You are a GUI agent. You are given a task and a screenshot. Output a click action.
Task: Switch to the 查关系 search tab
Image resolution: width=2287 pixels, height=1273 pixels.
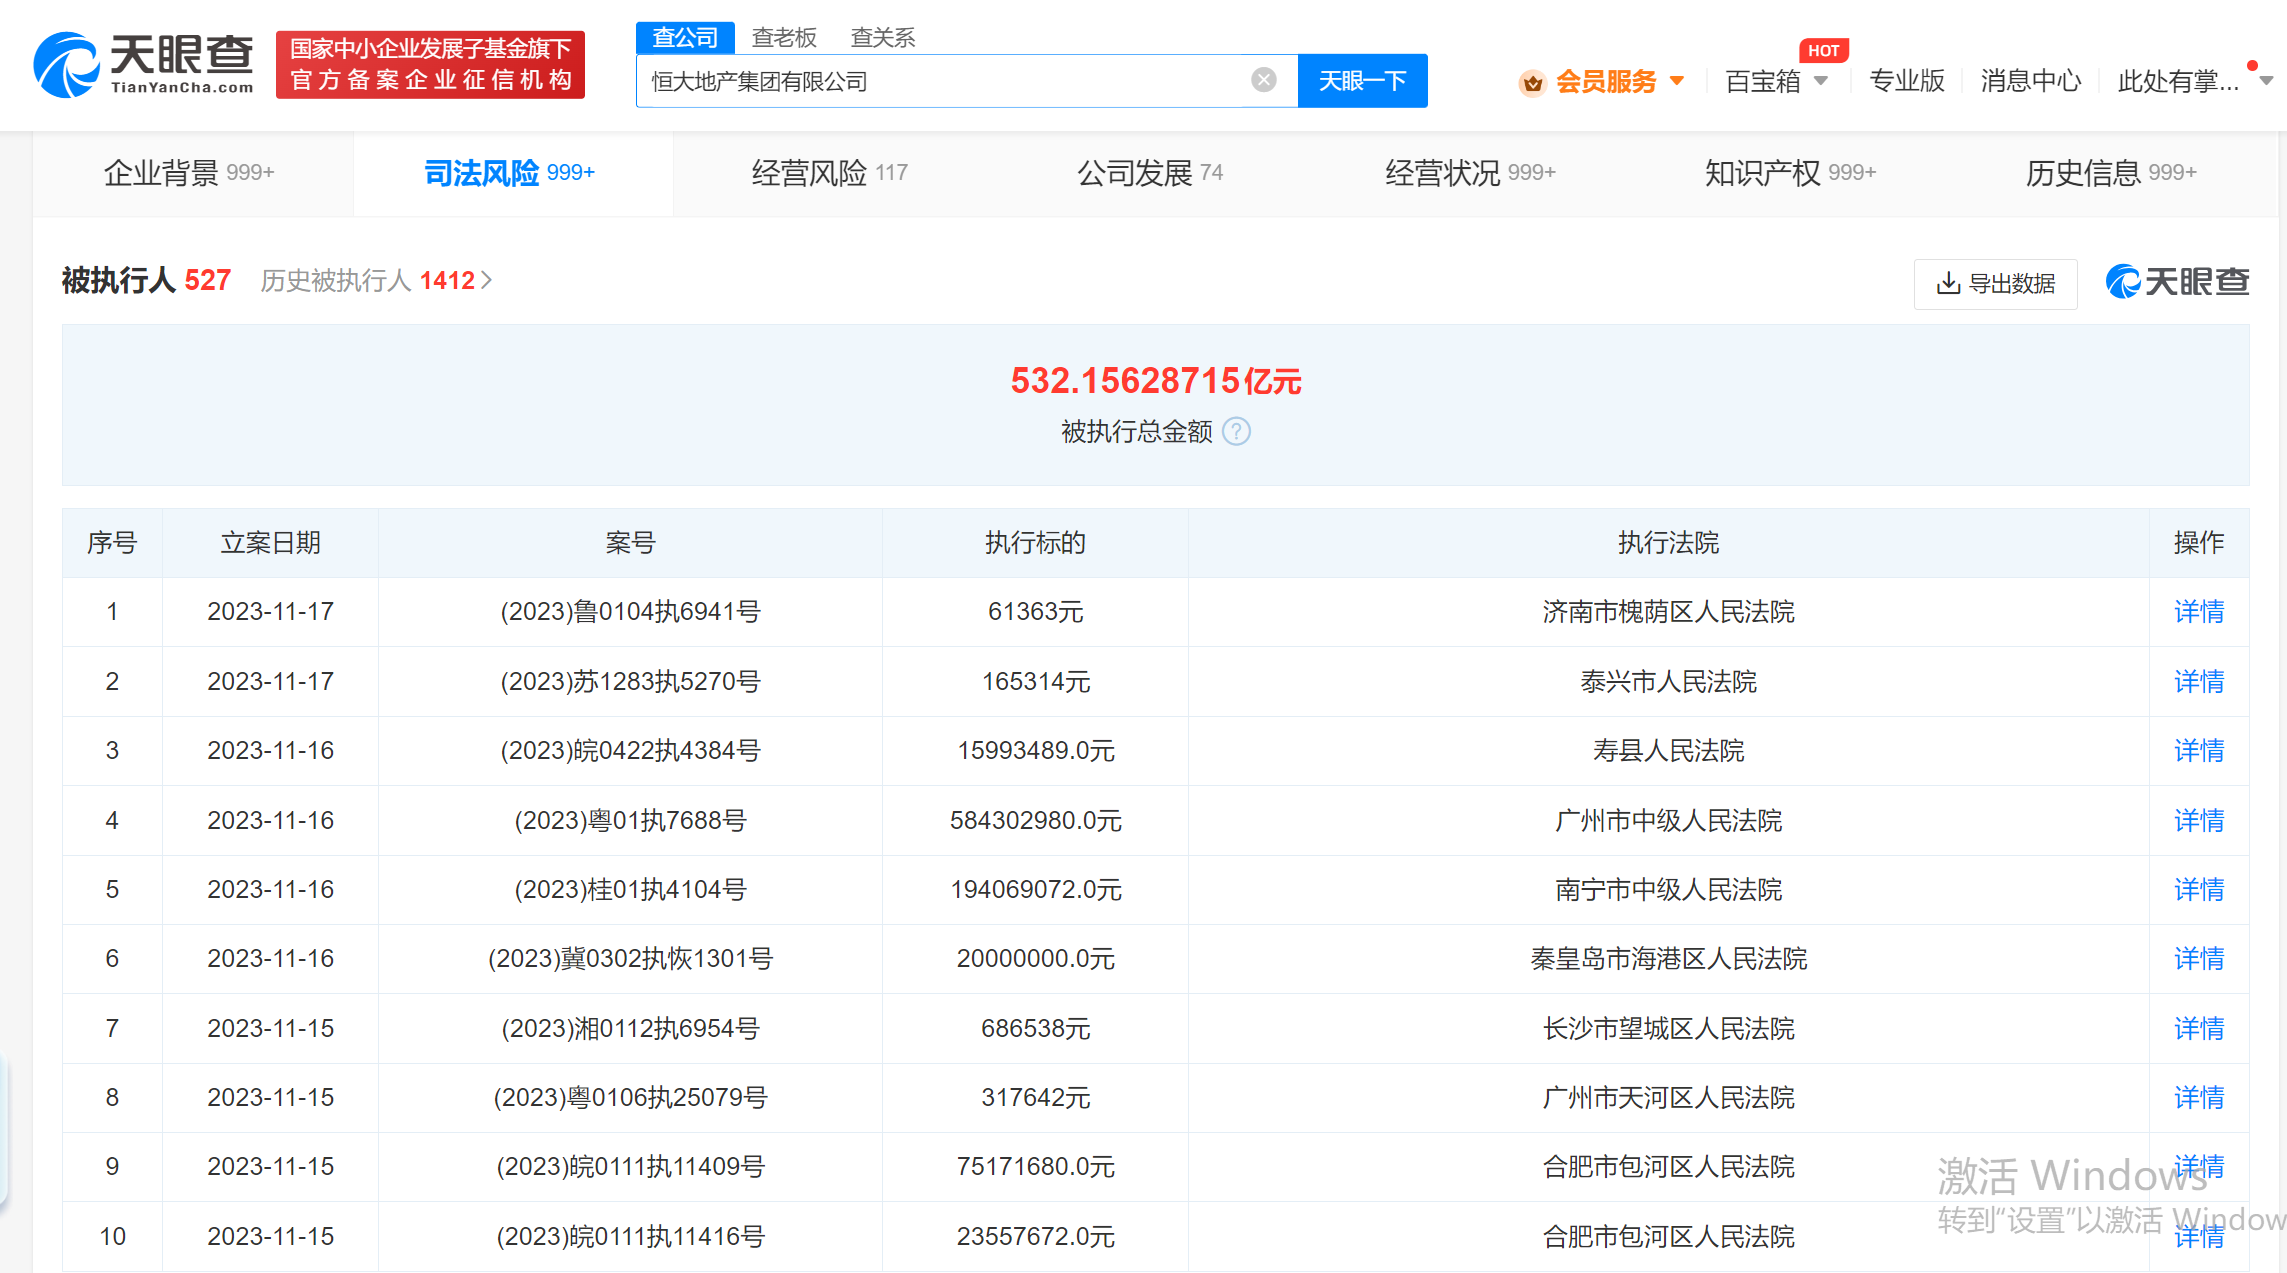[x=882, y=38]
